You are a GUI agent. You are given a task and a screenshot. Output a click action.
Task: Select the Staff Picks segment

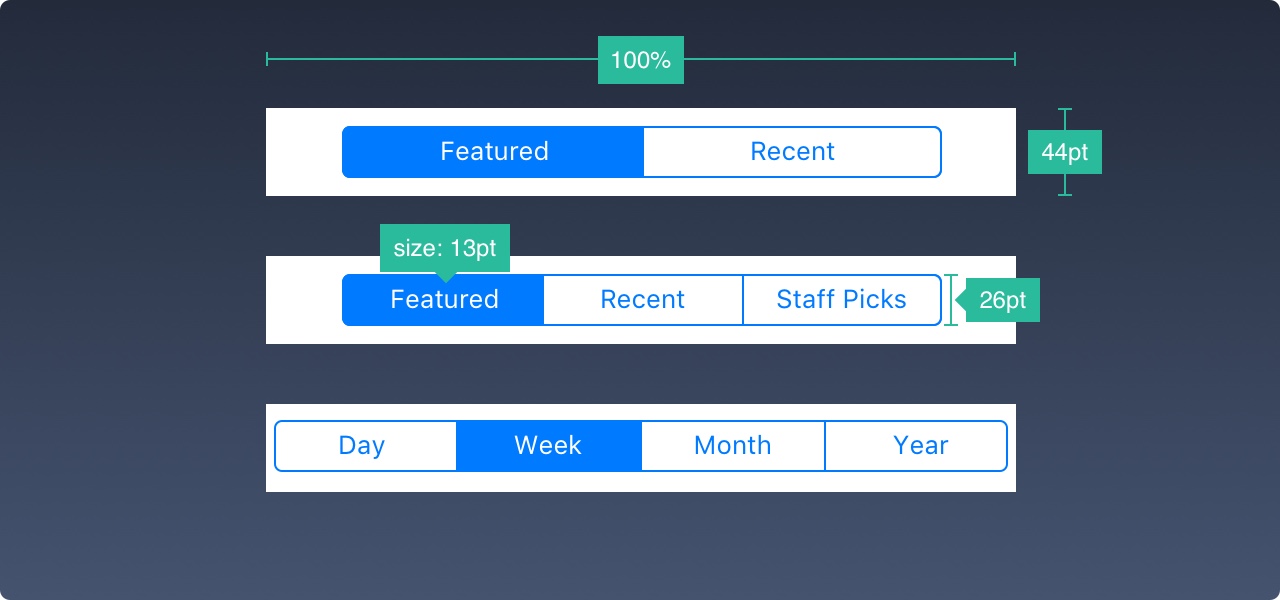[841, 300]
